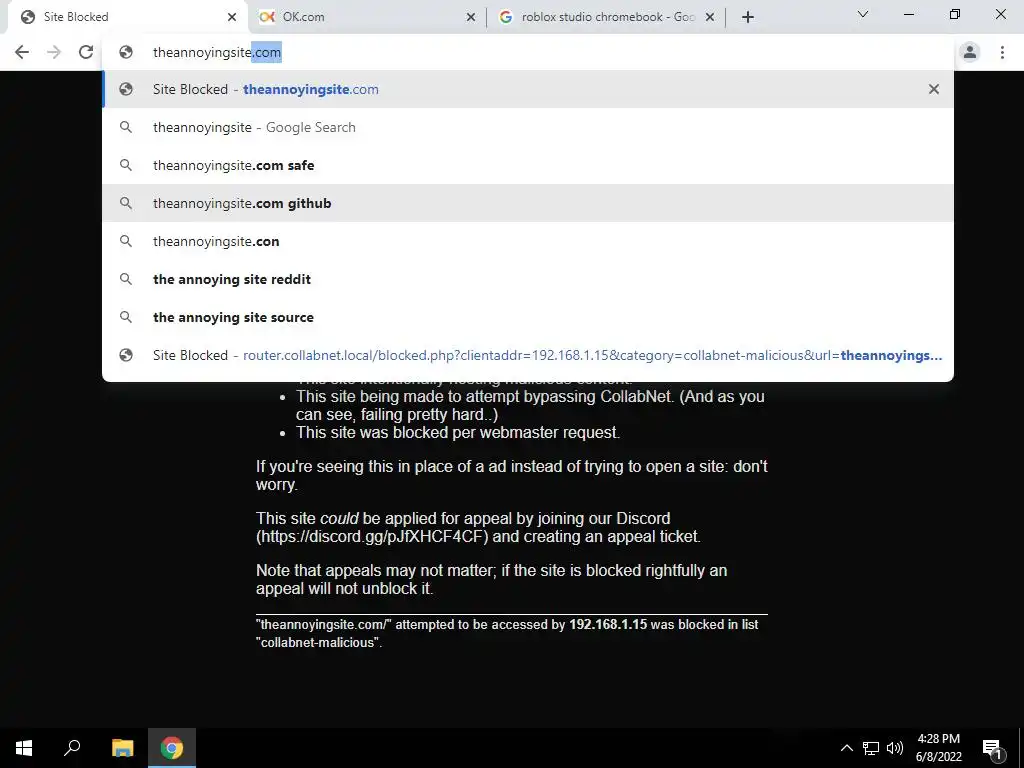This screenshot has height=768, width=1024.
Task: Click the search icon beside 'theannoyingsite.com safe'
Action: pos(126,165)
